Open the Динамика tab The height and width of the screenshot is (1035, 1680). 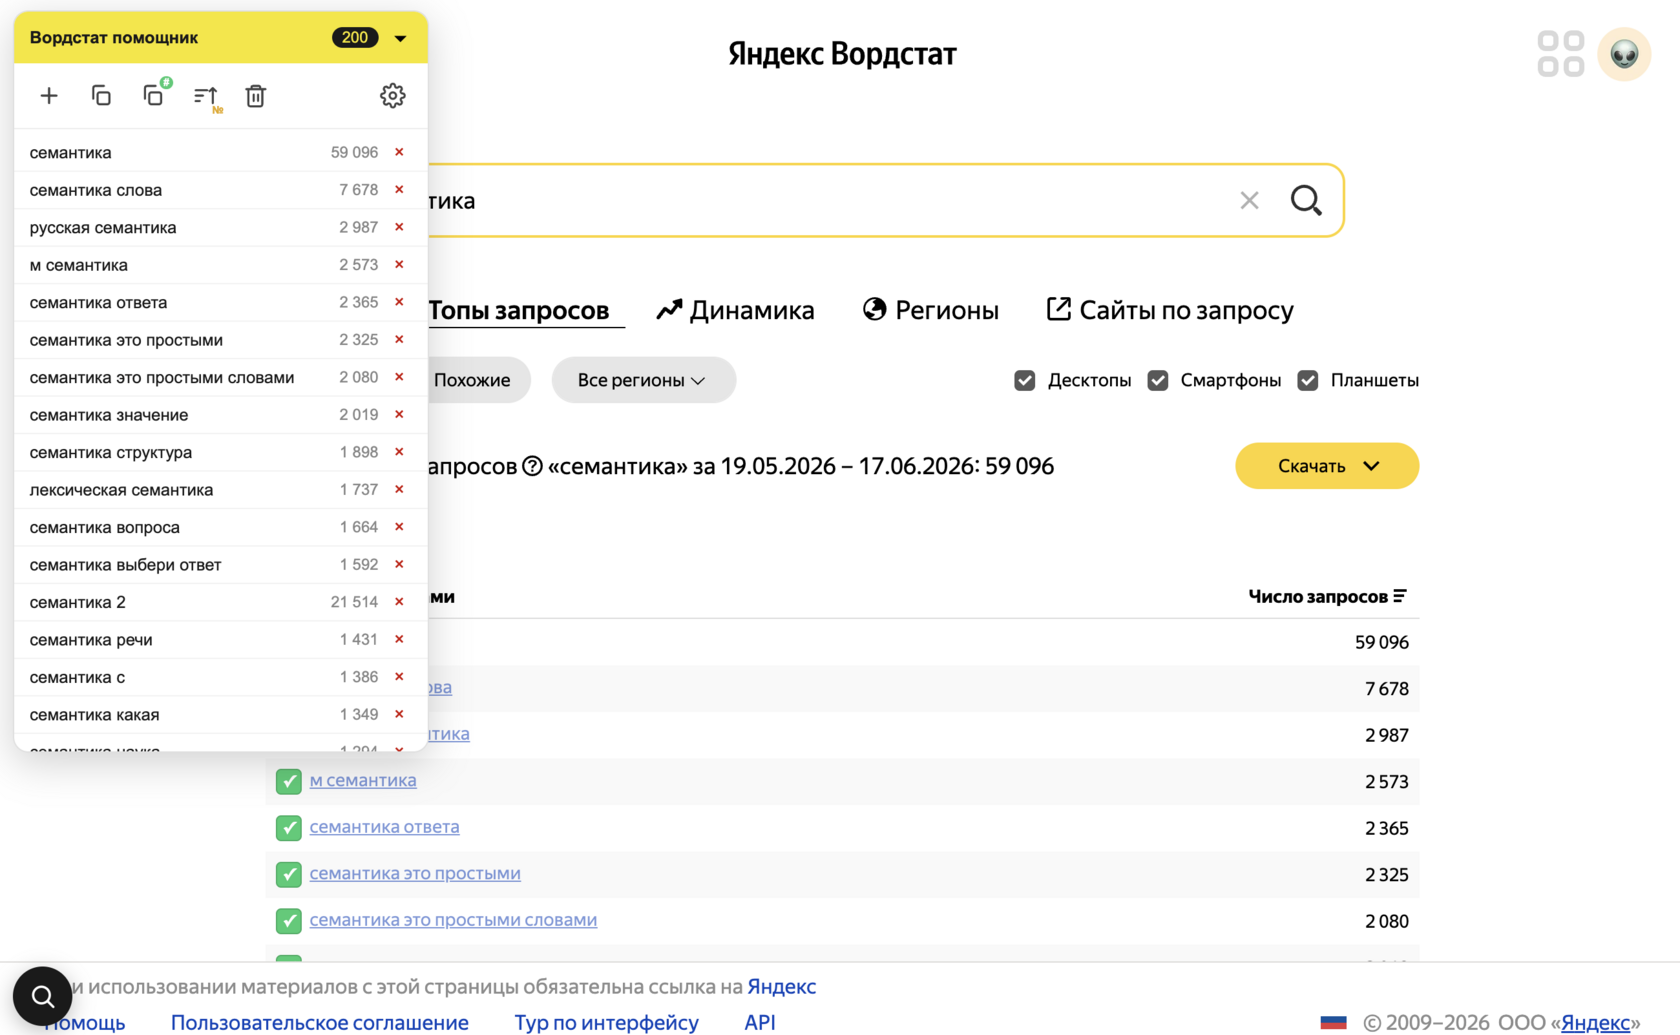[735, 310]
